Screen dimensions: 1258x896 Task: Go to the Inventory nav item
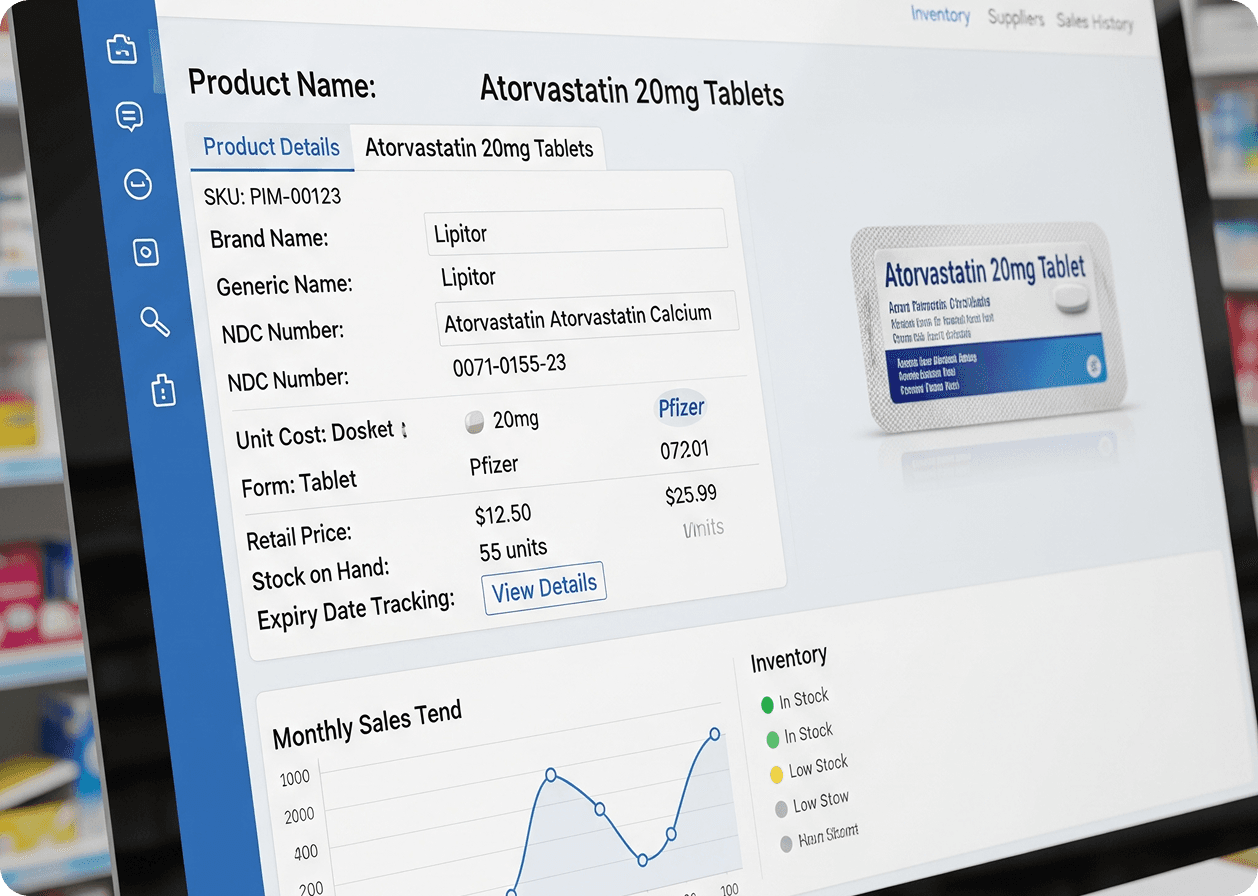[x=940, y=15]
